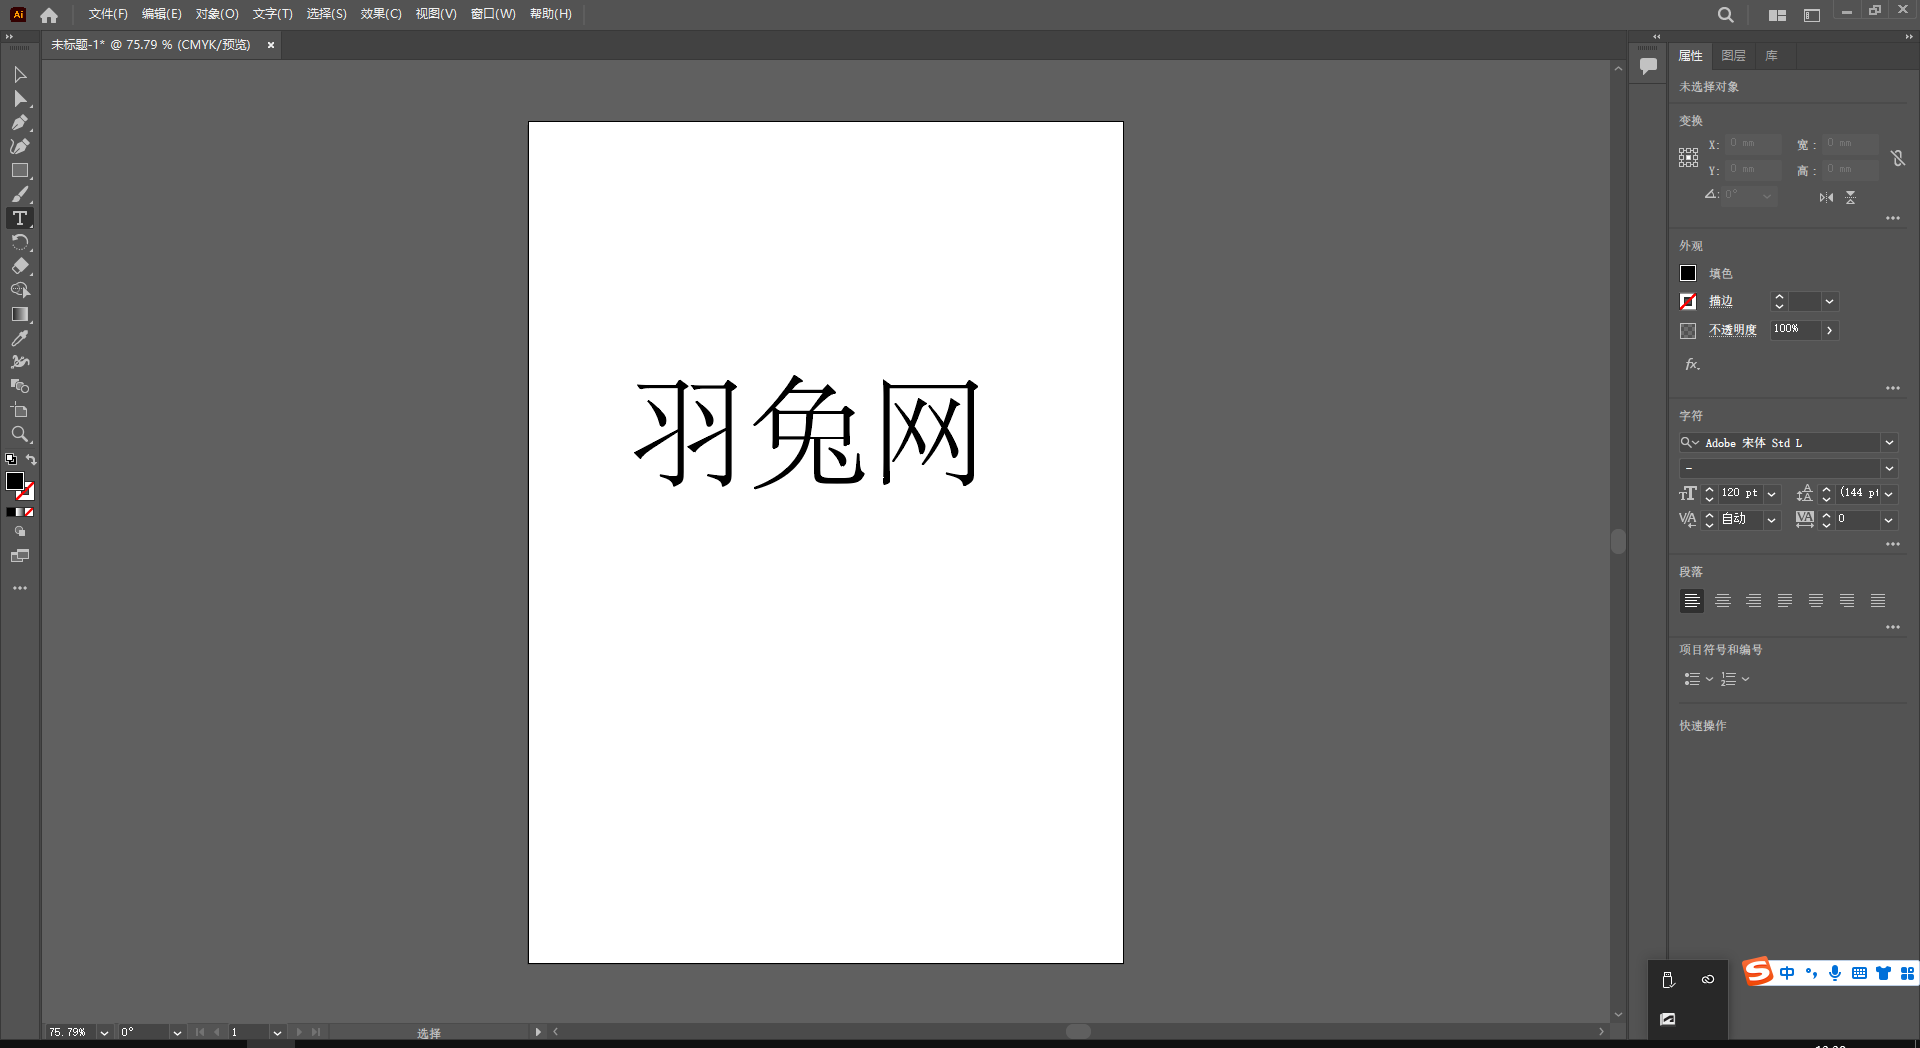The image size is (1920, 1048).
Task: Switch to the 图层 tab
Action: tap(1733, 56)
